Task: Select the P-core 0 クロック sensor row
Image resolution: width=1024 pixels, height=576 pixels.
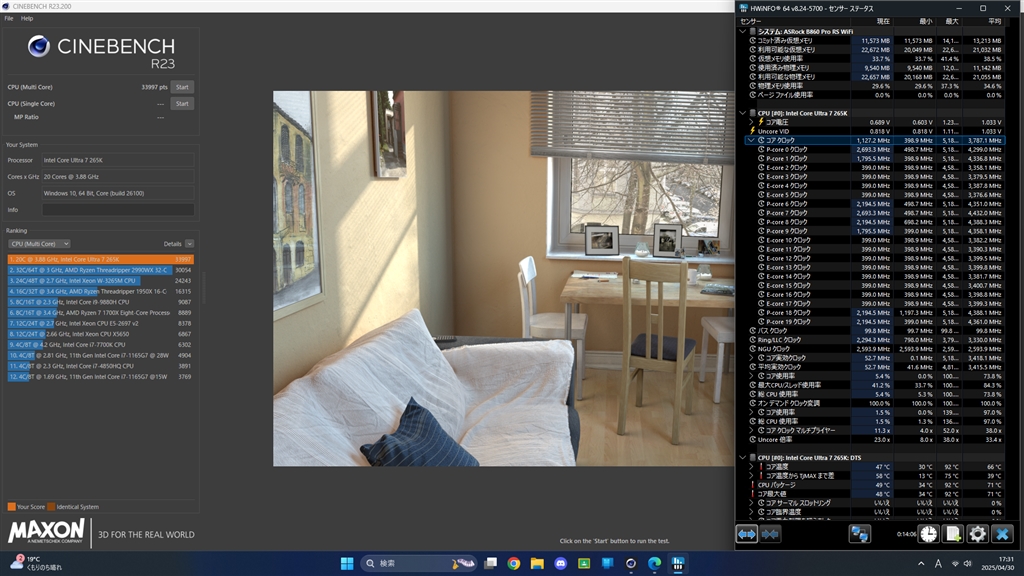Action: pos(876,150)
